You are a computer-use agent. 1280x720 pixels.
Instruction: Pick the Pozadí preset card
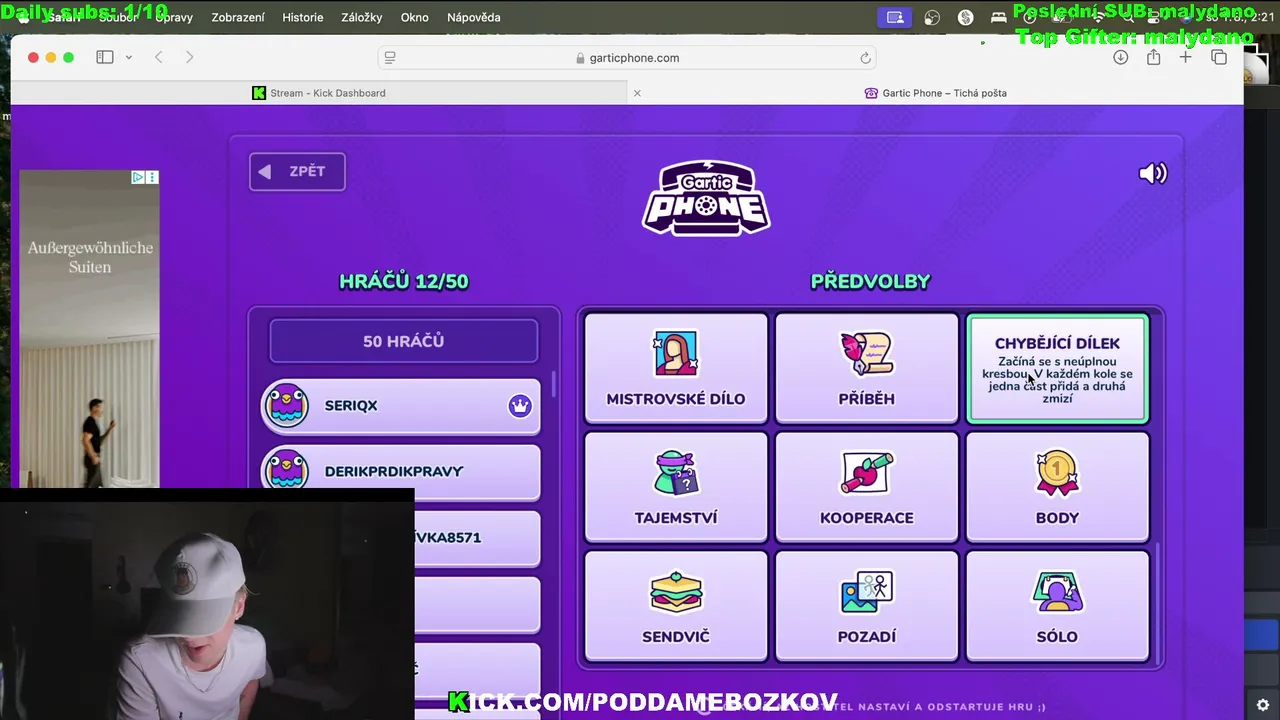tap(867, 606)
